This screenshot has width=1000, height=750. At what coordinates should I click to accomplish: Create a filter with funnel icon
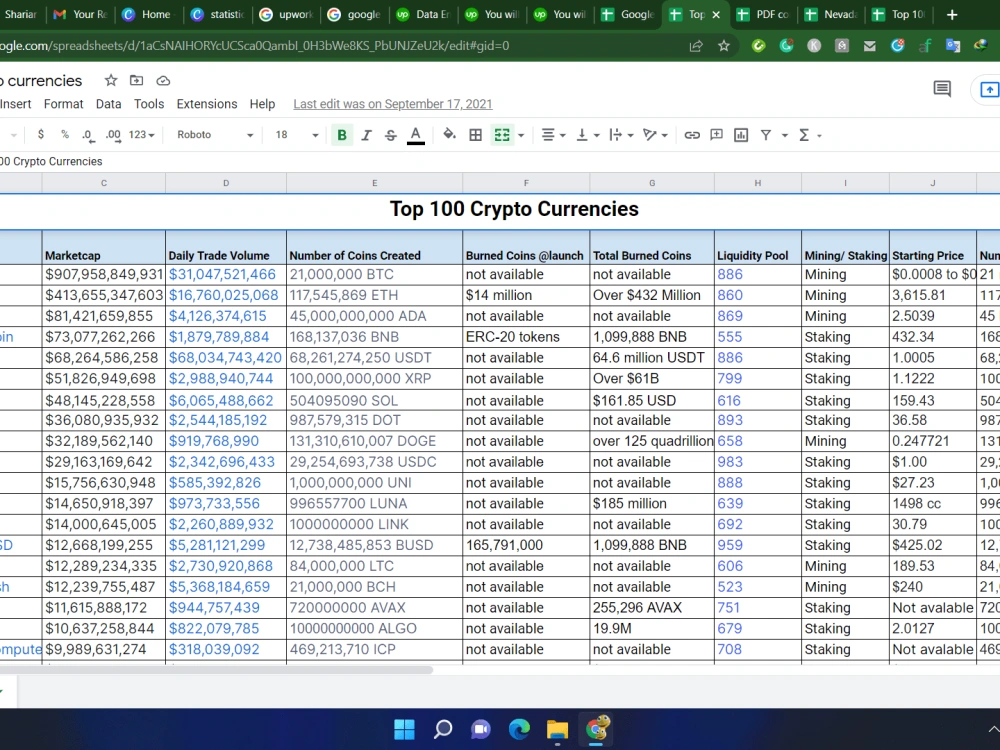[766, 135]
